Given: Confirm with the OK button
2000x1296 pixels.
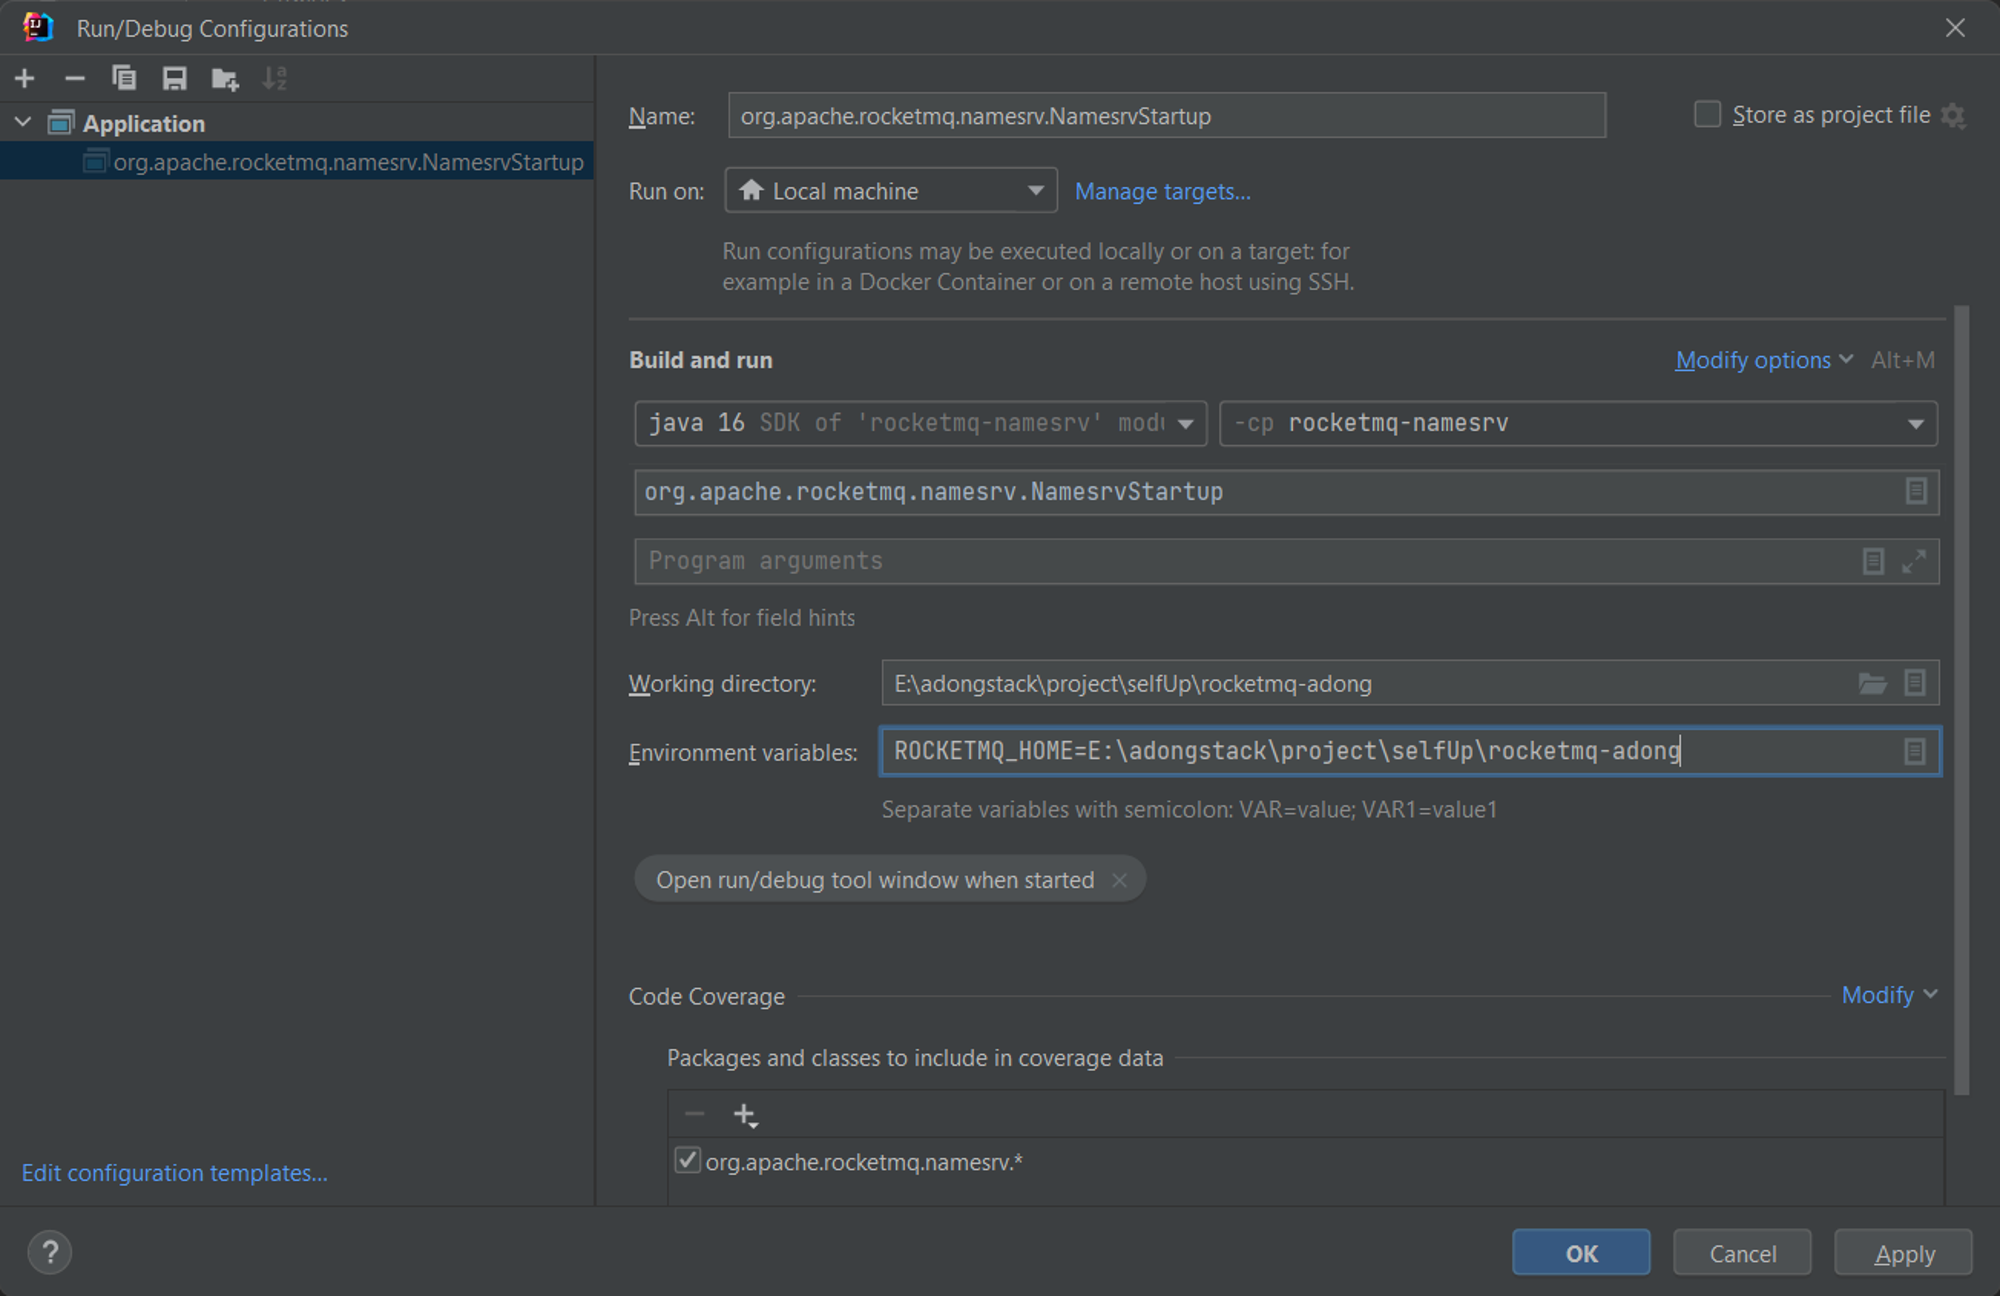Looking at the screenshot, I should pyautogui.click(x=1581, y=1253).
